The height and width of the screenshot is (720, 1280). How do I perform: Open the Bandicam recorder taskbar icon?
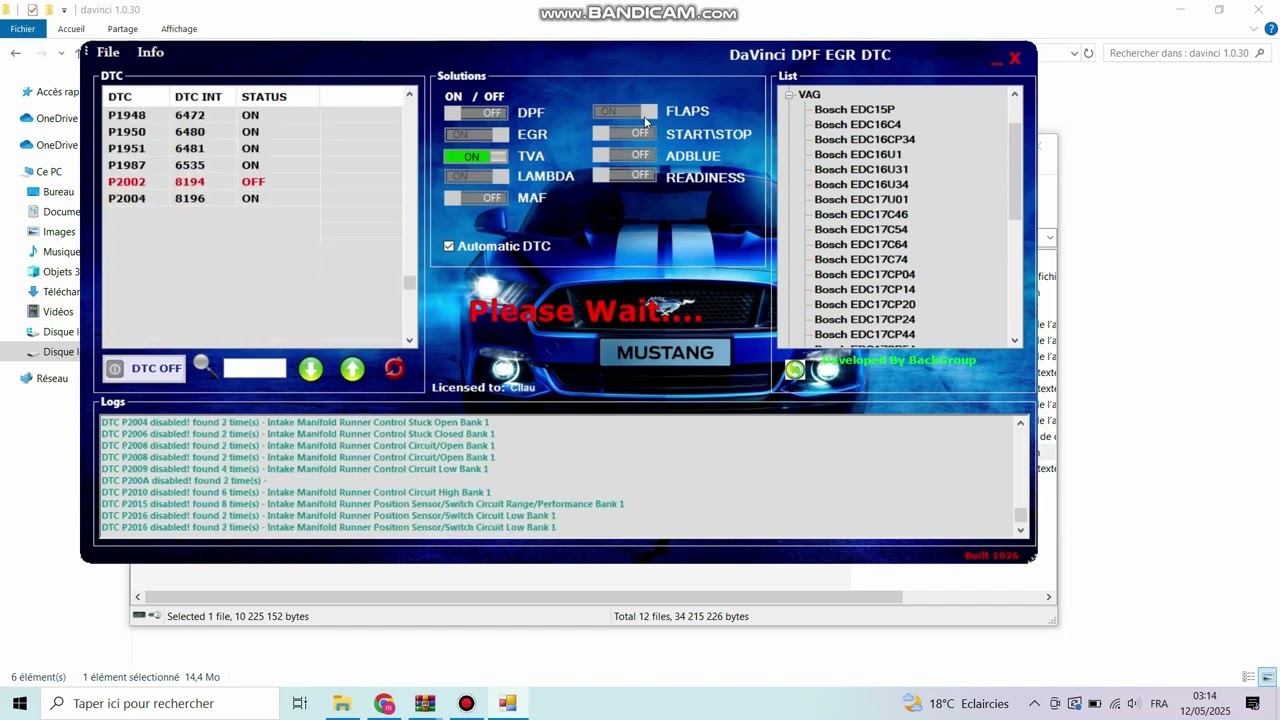[466, 703]
